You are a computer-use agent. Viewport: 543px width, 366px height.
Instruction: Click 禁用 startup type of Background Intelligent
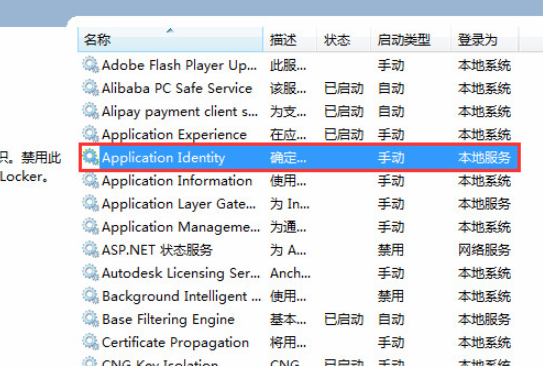click(391, 296)
